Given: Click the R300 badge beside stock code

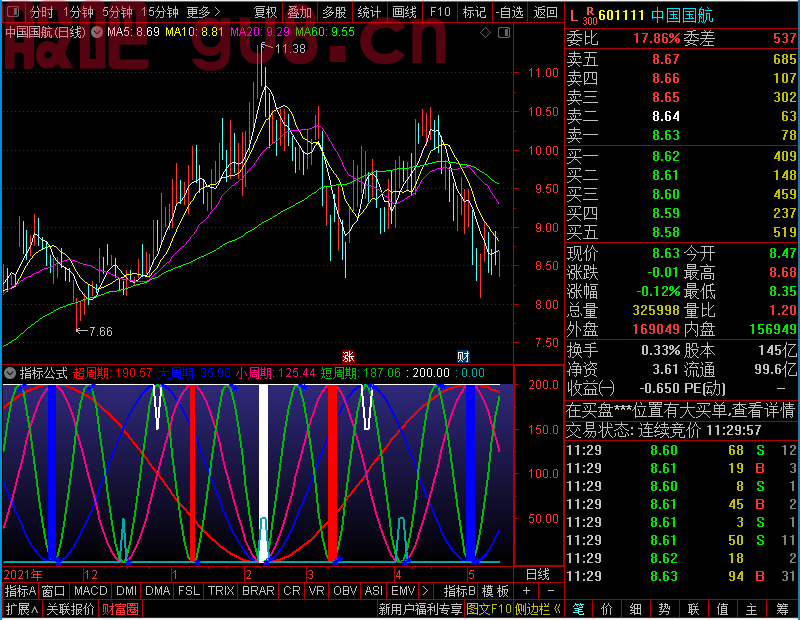Looking at the screenshot, I should (590, 16).
